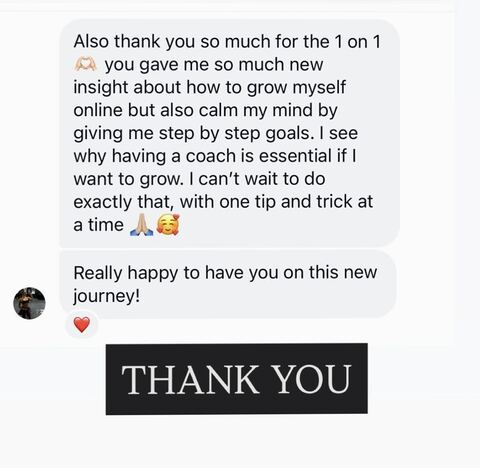Open the sender's circular profile avatar
The image size is (480, 468).
(x=29, y=303)
